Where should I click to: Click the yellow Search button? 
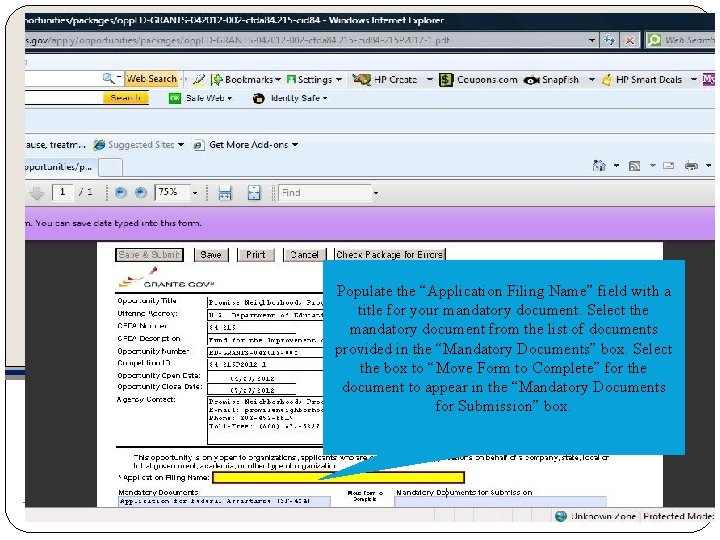[x=125, y=98]
